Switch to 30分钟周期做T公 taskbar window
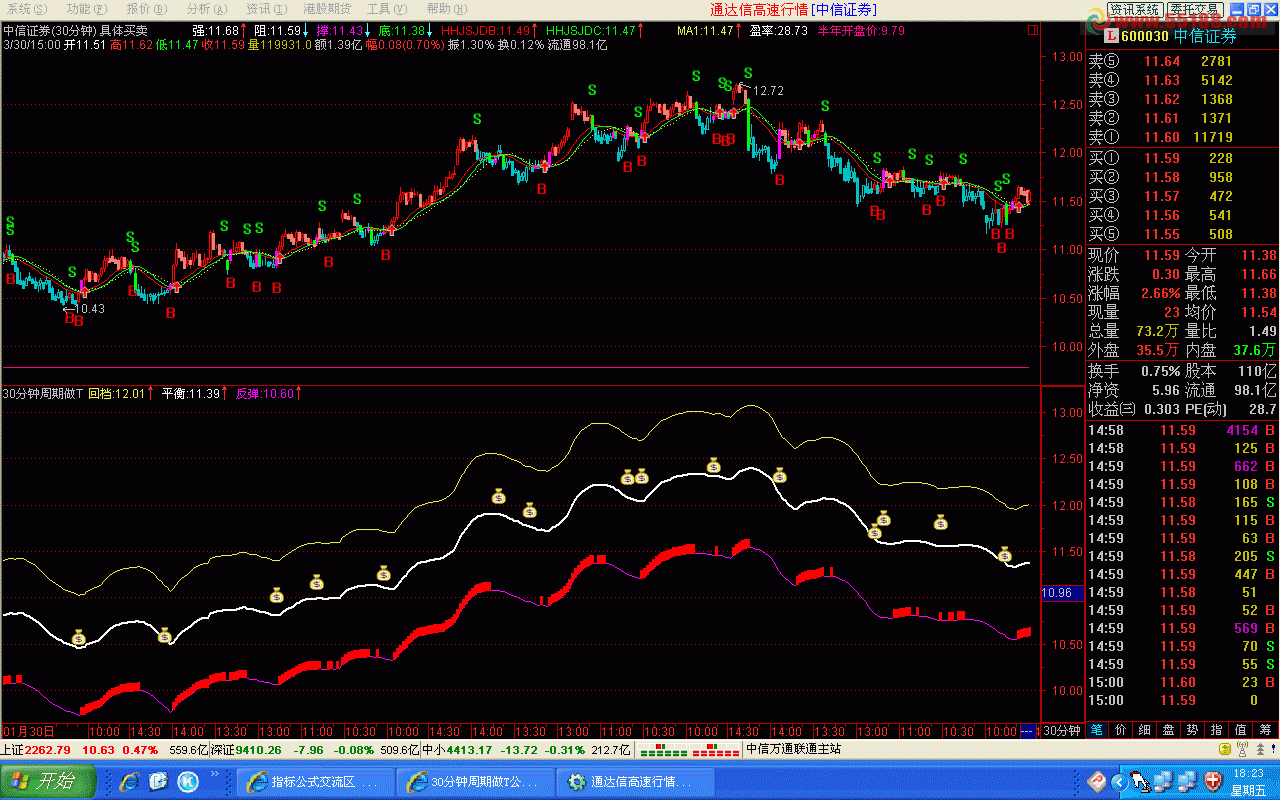The width and height of the screenshot is (1280, 800). point(476,782)
